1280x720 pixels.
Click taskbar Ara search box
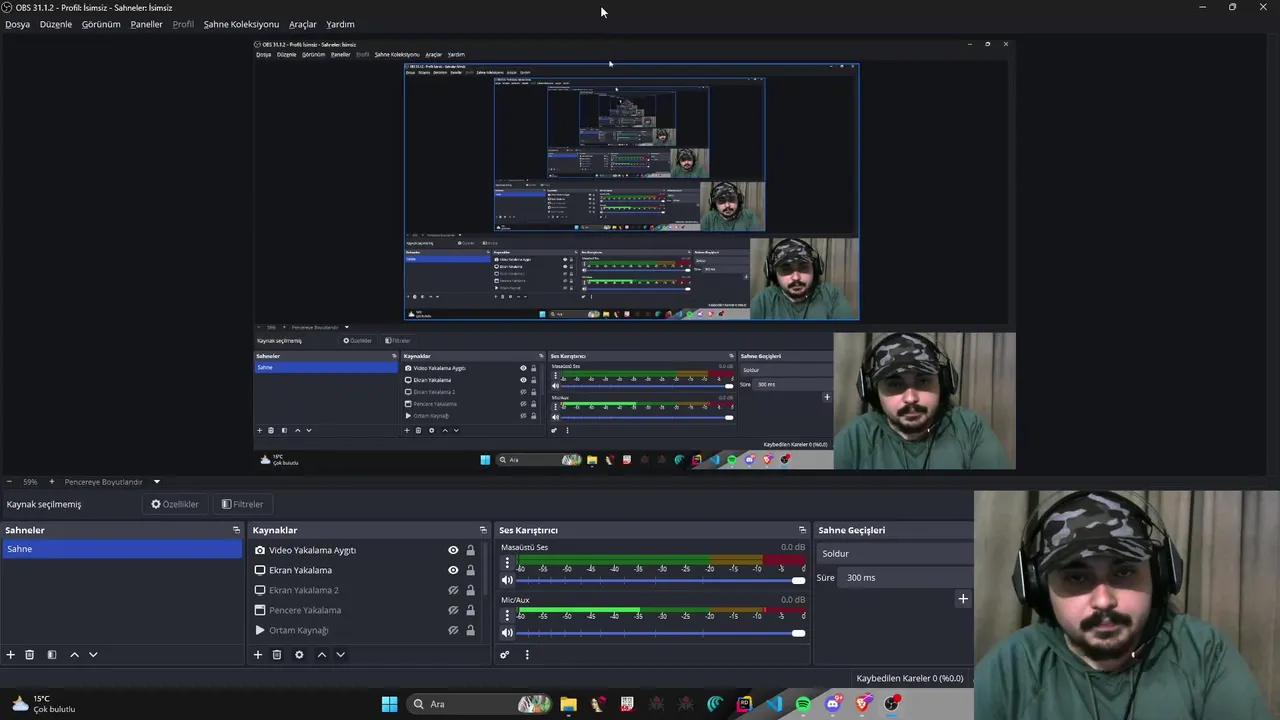click(x=481, y=704)
